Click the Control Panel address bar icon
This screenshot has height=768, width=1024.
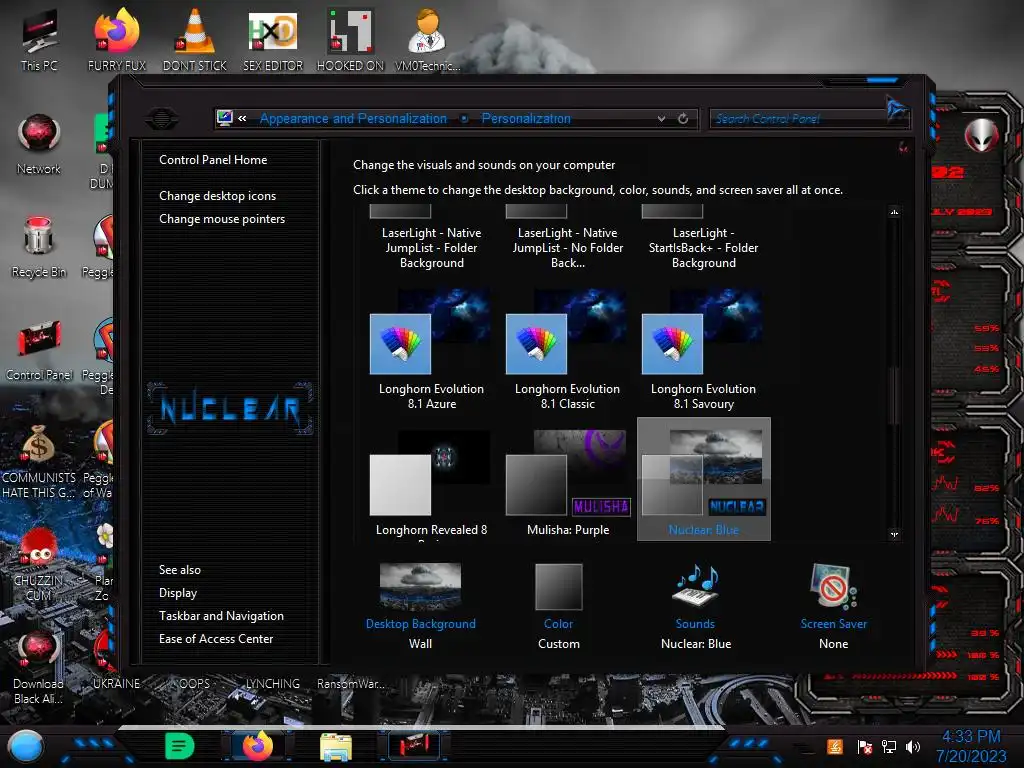coord(225,118)
